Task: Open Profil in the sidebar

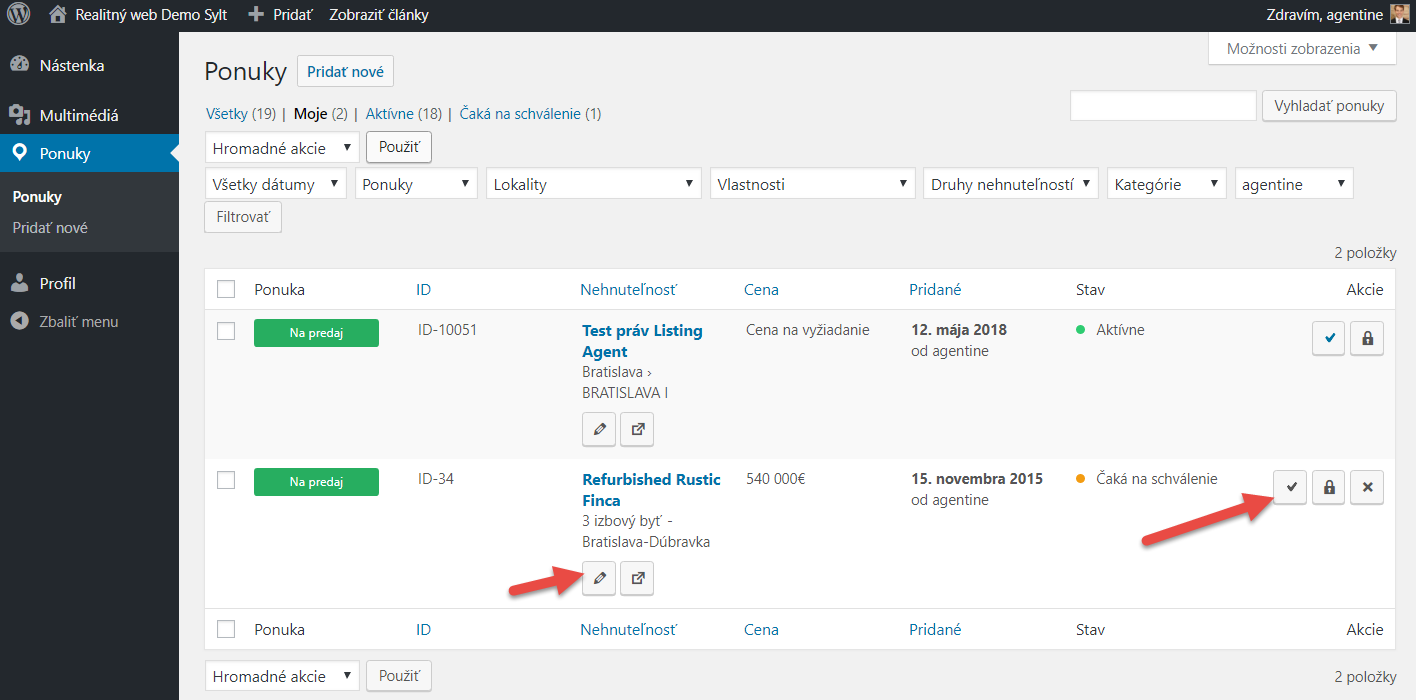Action: click(58, 283)
